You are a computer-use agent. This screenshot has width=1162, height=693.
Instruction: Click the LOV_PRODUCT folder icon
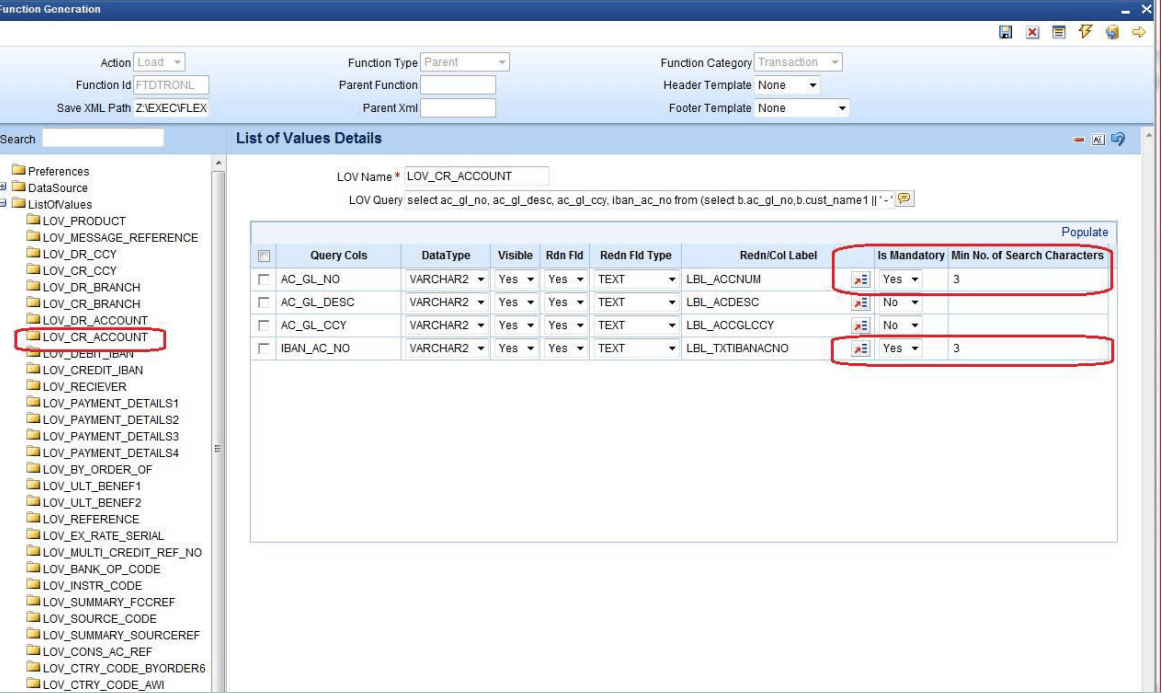coord(33,220)
